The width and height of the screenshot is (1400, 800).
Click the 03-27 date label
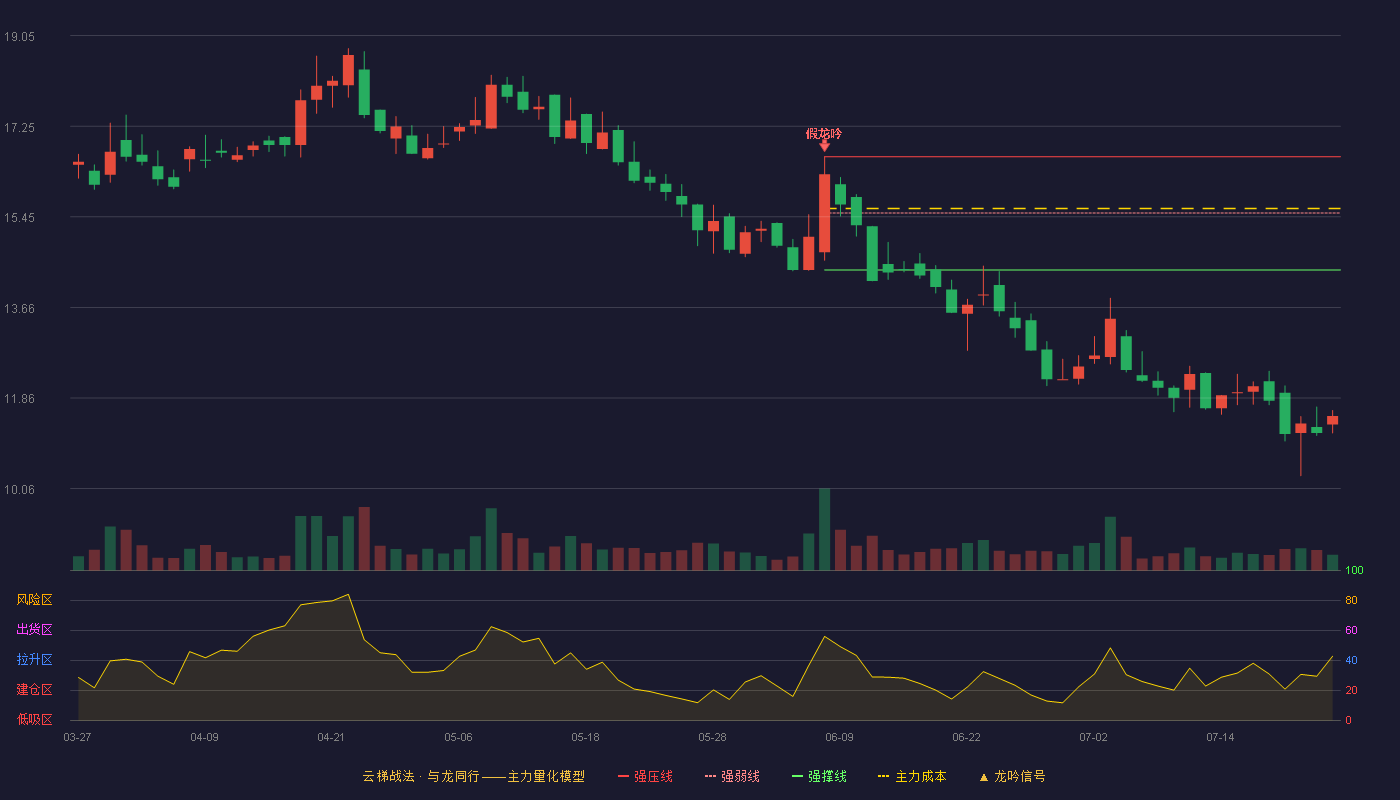point(77,737)
